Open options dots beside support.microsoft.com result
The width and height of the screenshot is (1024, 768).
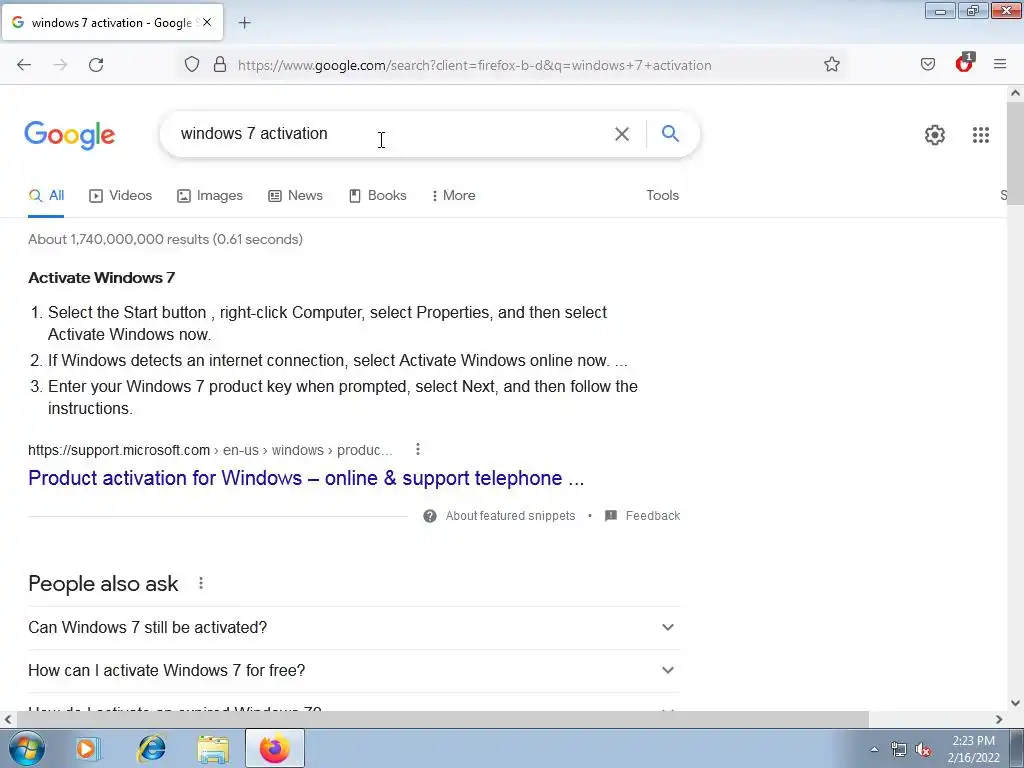[418, 449]
